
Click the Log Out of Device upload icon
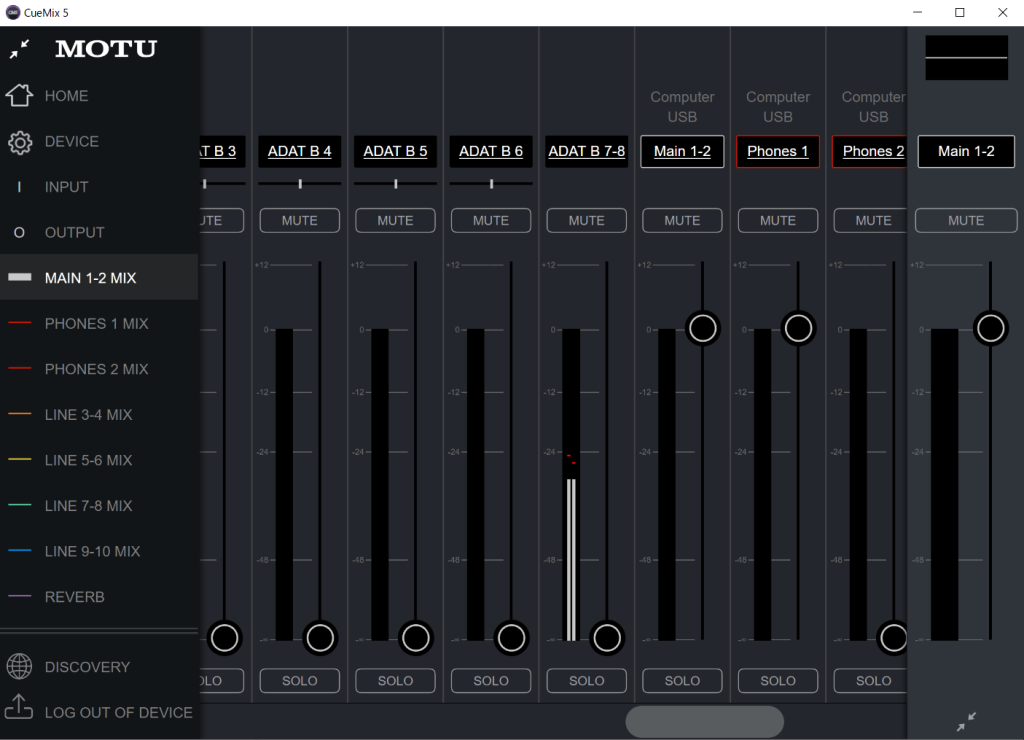tap(19, 708)
